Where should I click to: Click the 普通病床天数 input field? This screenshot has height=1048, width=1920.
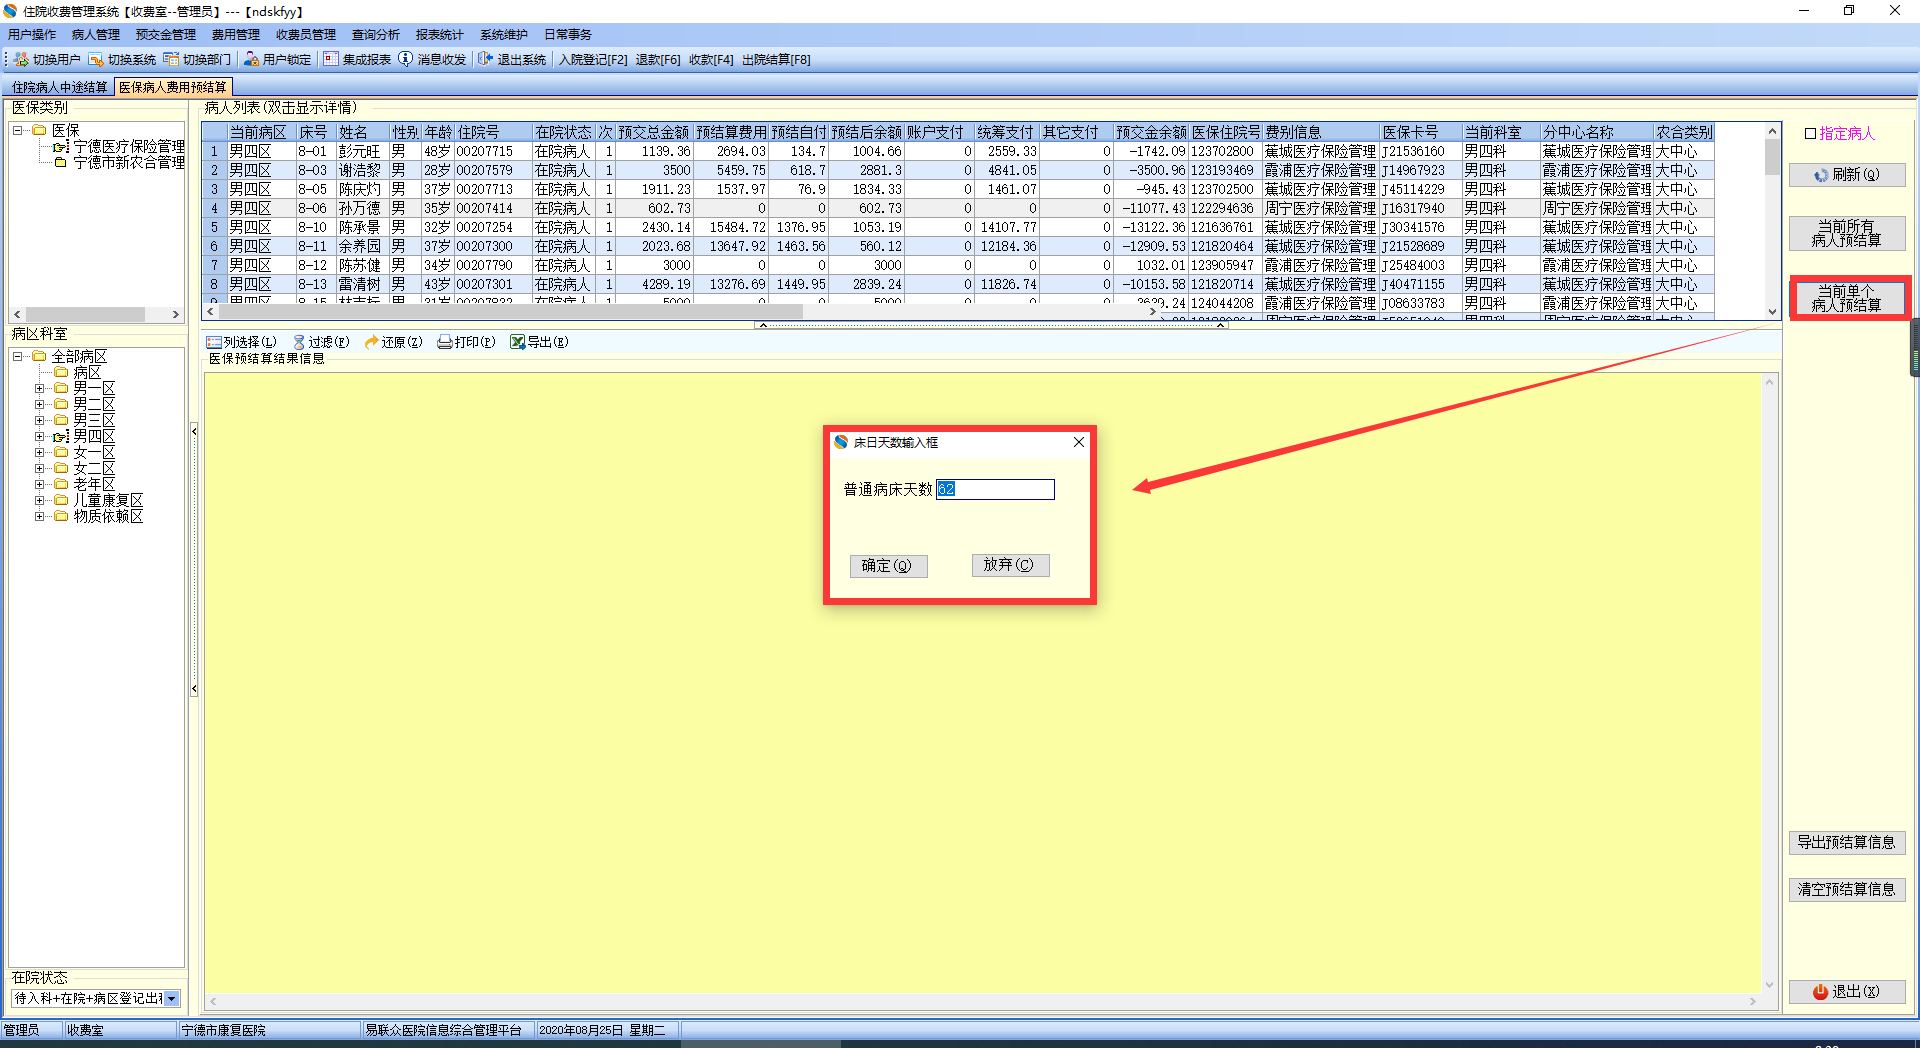(x=995, y=489)
